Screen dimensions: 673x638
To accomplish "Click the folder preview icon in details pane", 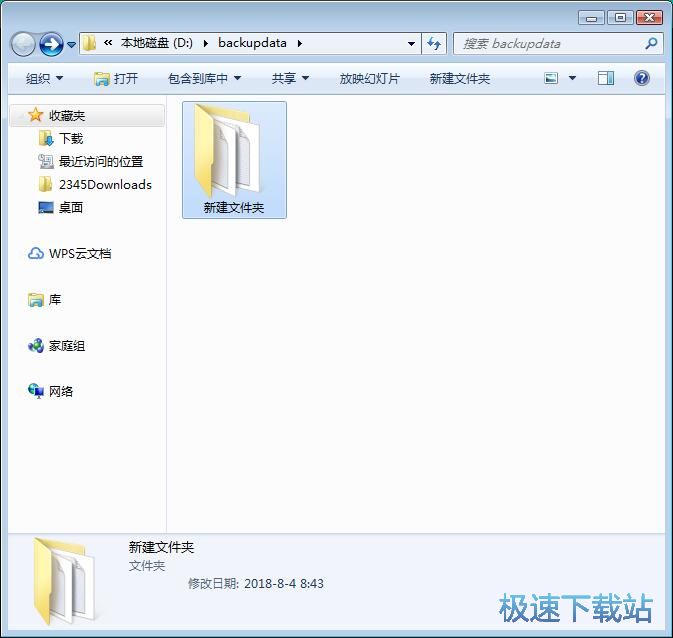I will (64, 581).
